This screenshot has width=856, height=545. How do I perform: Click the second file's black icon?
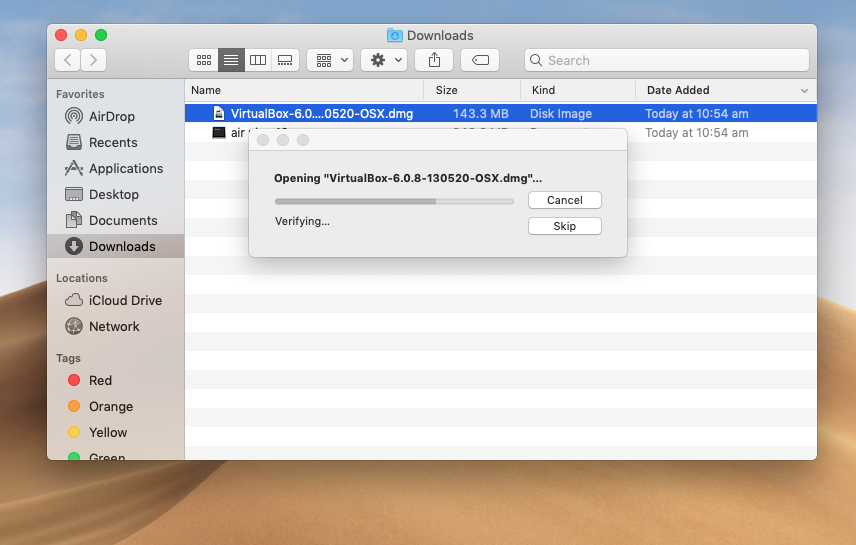click(219, 133)
